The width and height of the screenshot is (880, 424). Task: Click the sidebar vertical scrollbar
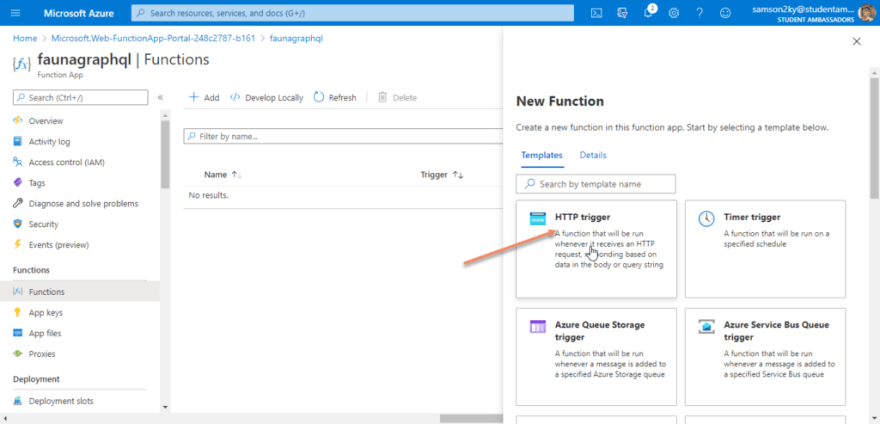164,154
